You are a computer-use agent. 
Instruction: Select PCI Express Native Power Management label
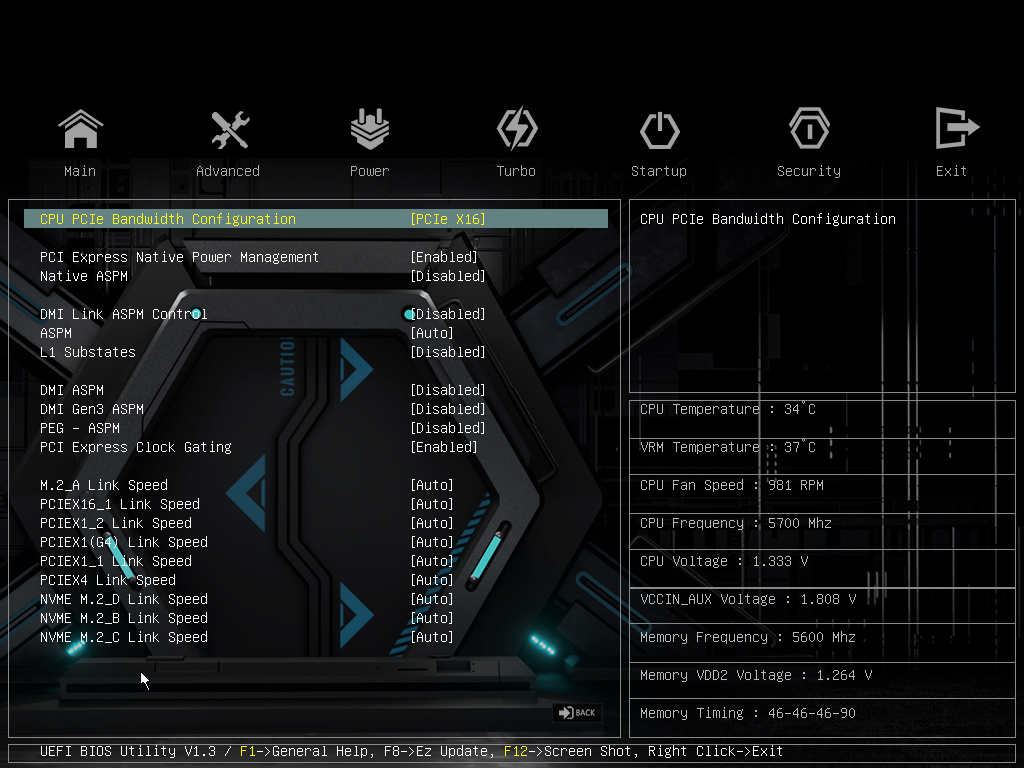[x=180, y=257]
